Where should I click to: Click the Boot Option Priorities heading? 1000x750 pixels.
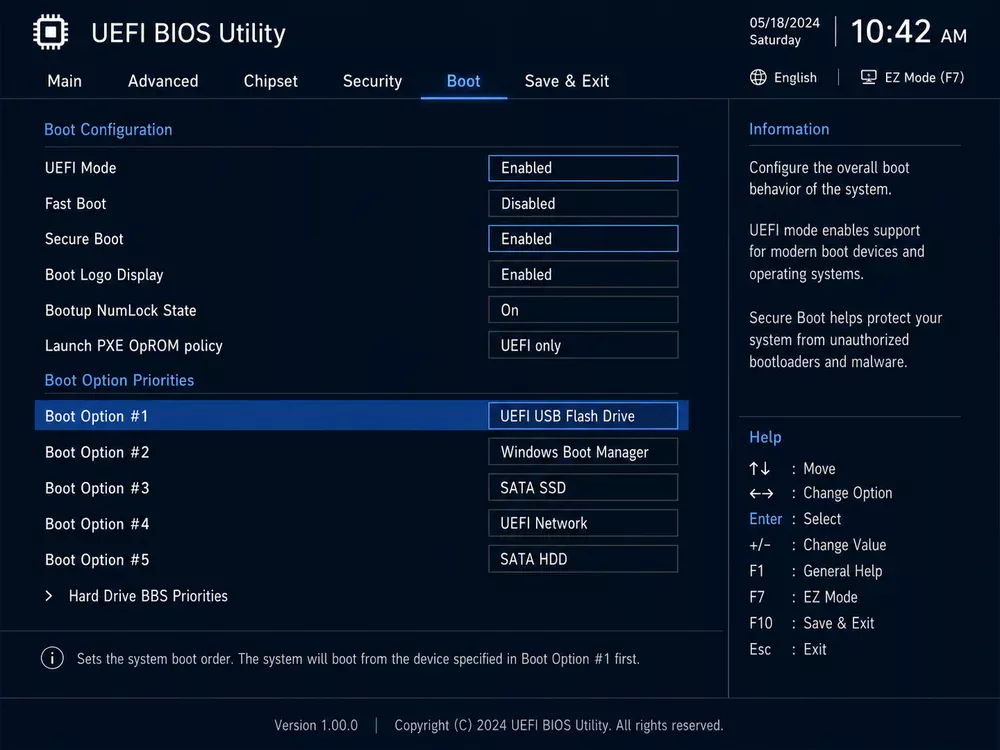(119, 380)
